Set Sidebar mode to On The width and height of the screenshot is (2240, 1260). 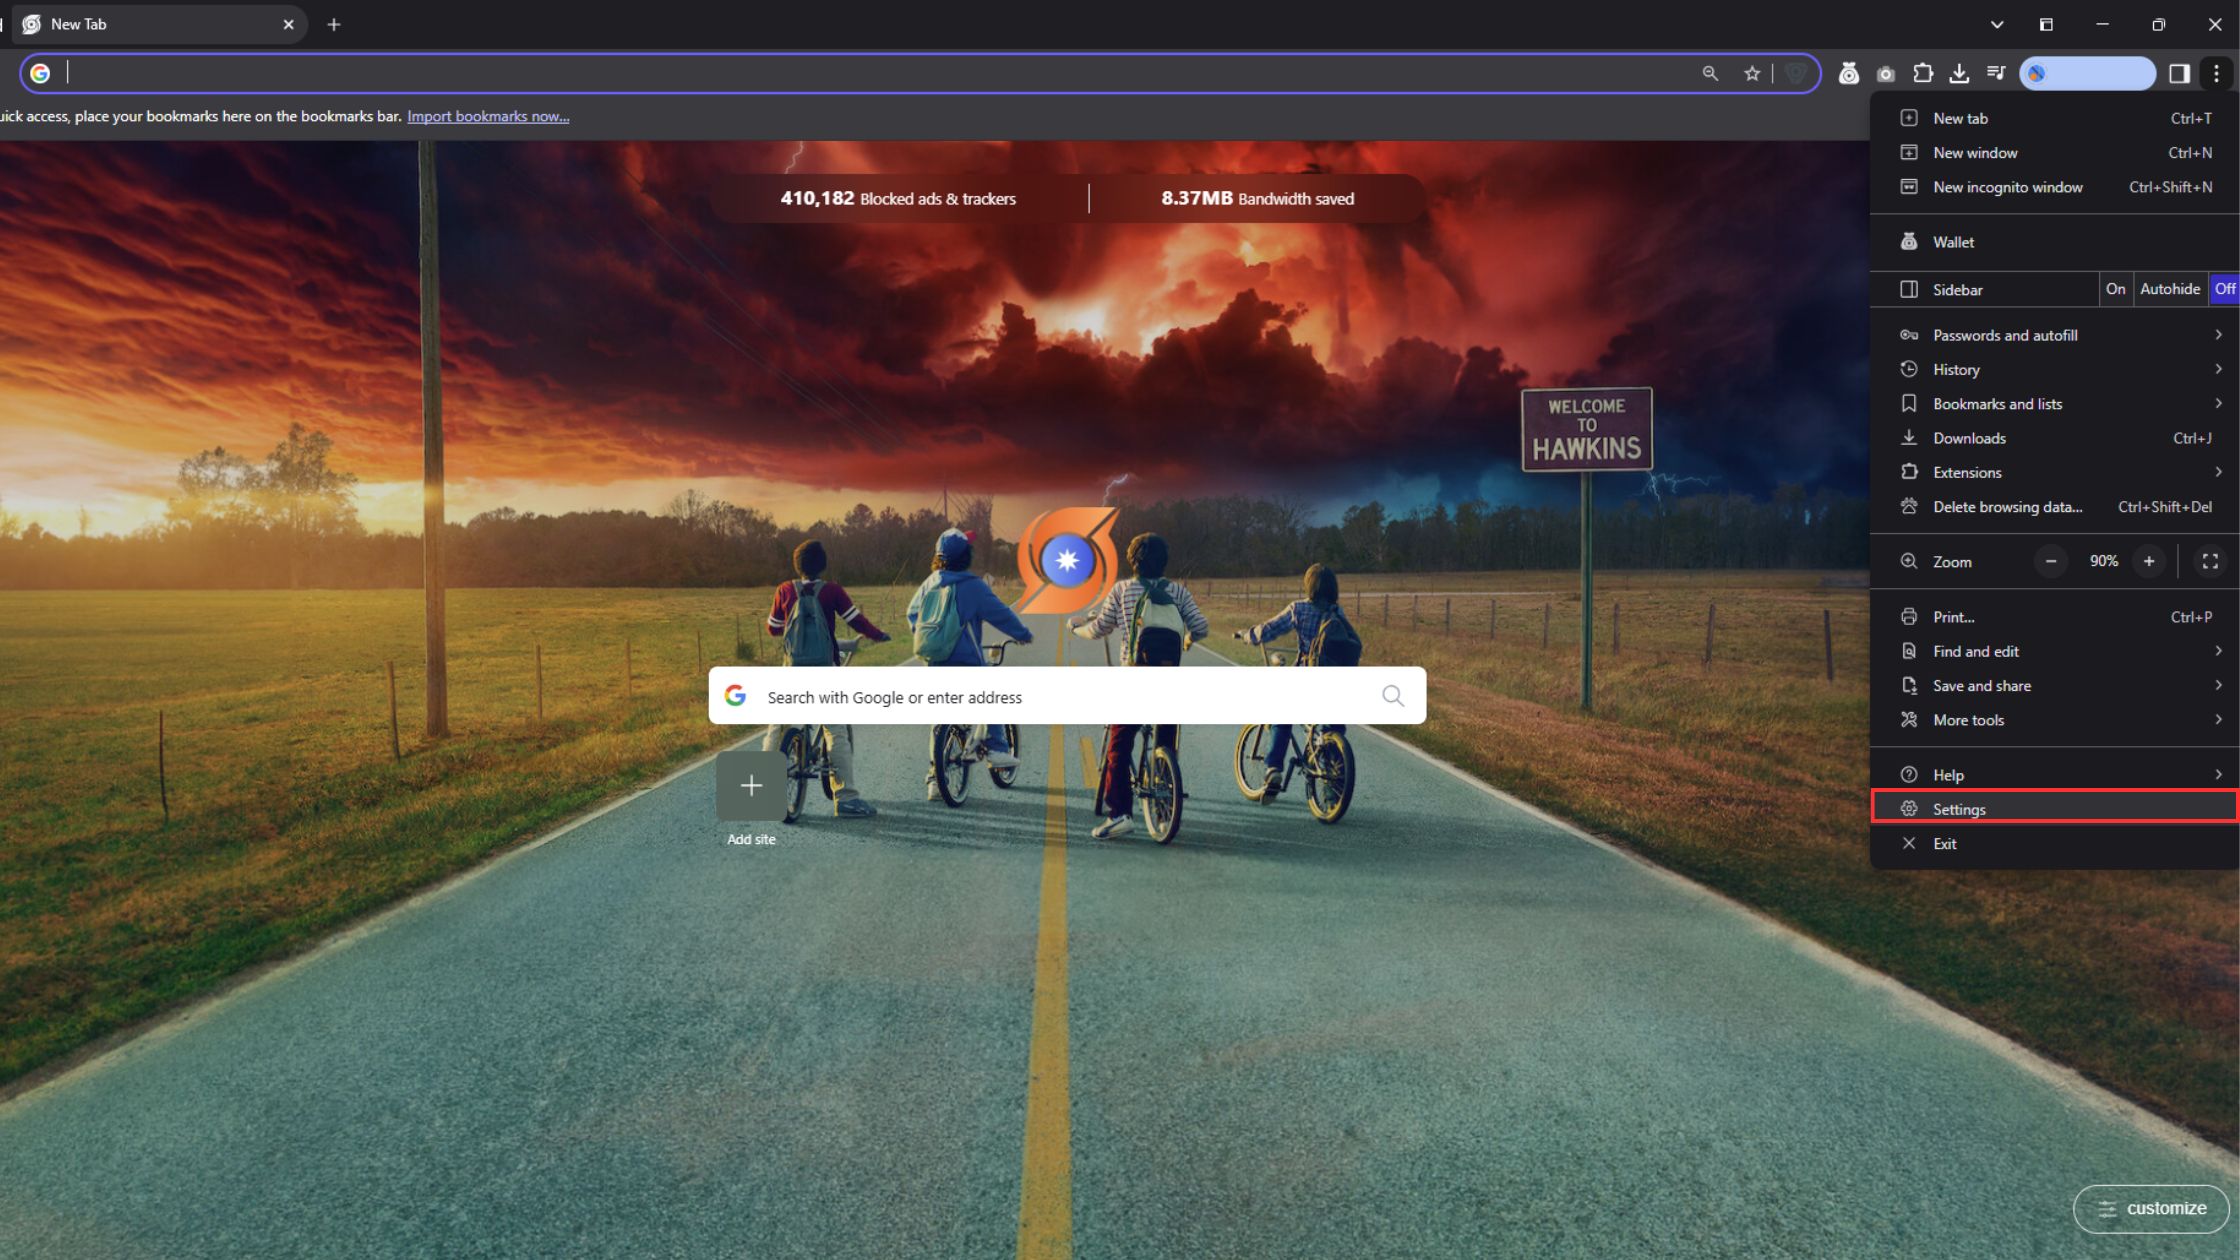[x=2115, y=289]
